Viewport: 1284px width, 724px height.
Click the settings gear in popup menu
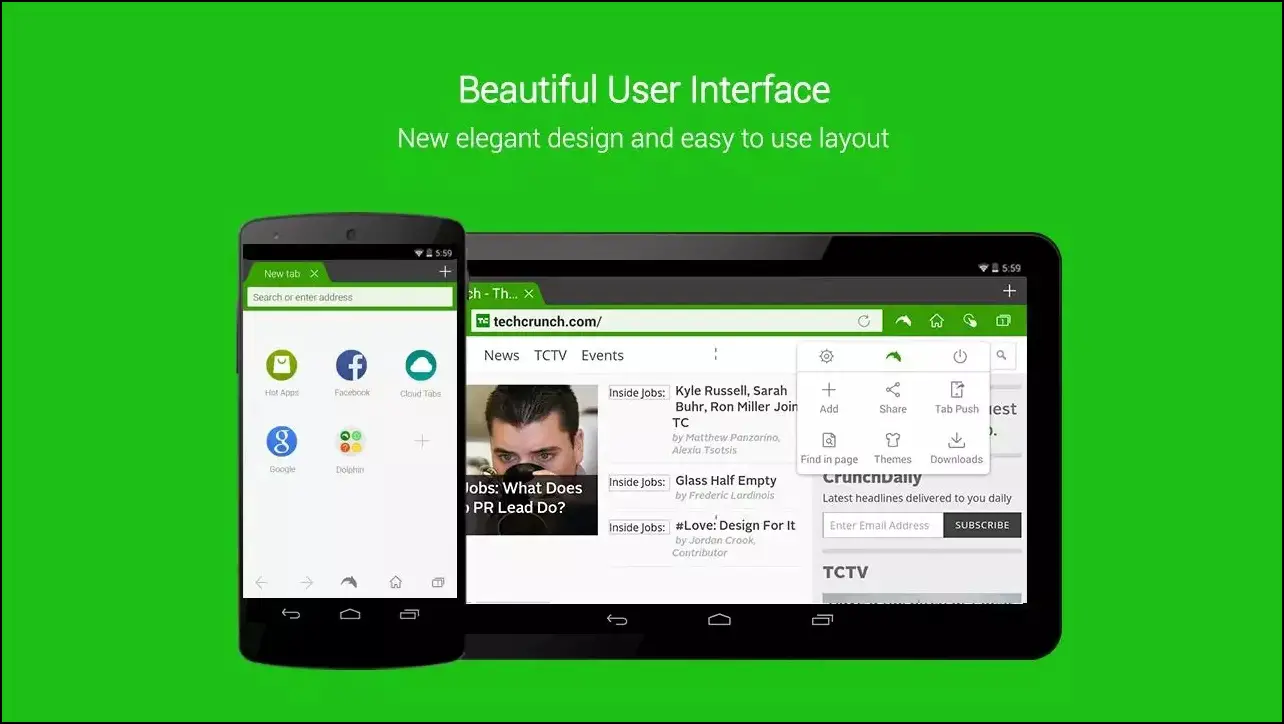(x=826, y=356)
